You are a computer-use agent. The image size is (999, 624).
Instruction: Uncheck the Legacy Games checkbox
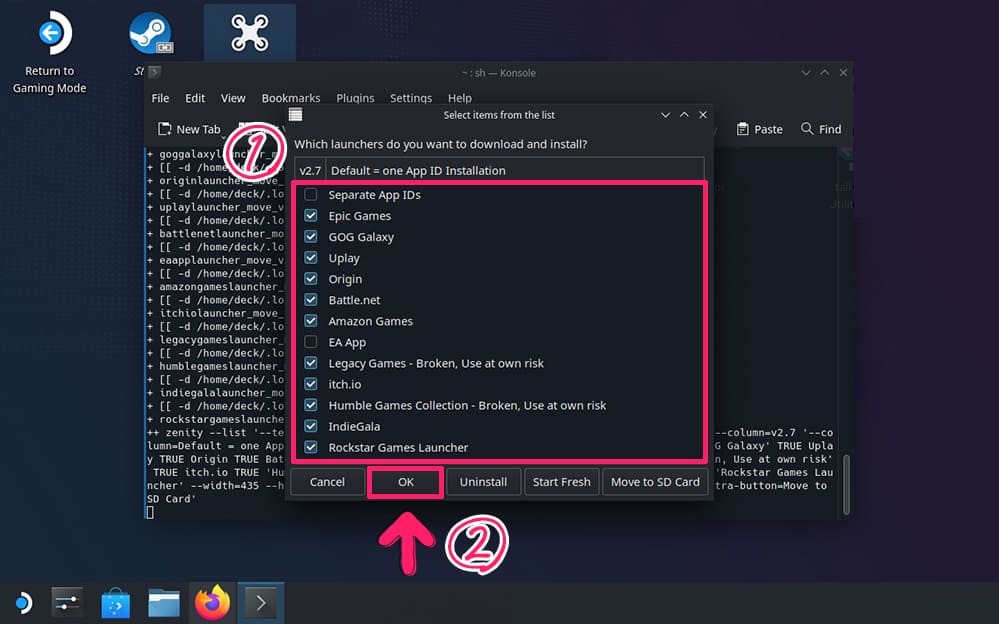point(311,363)
